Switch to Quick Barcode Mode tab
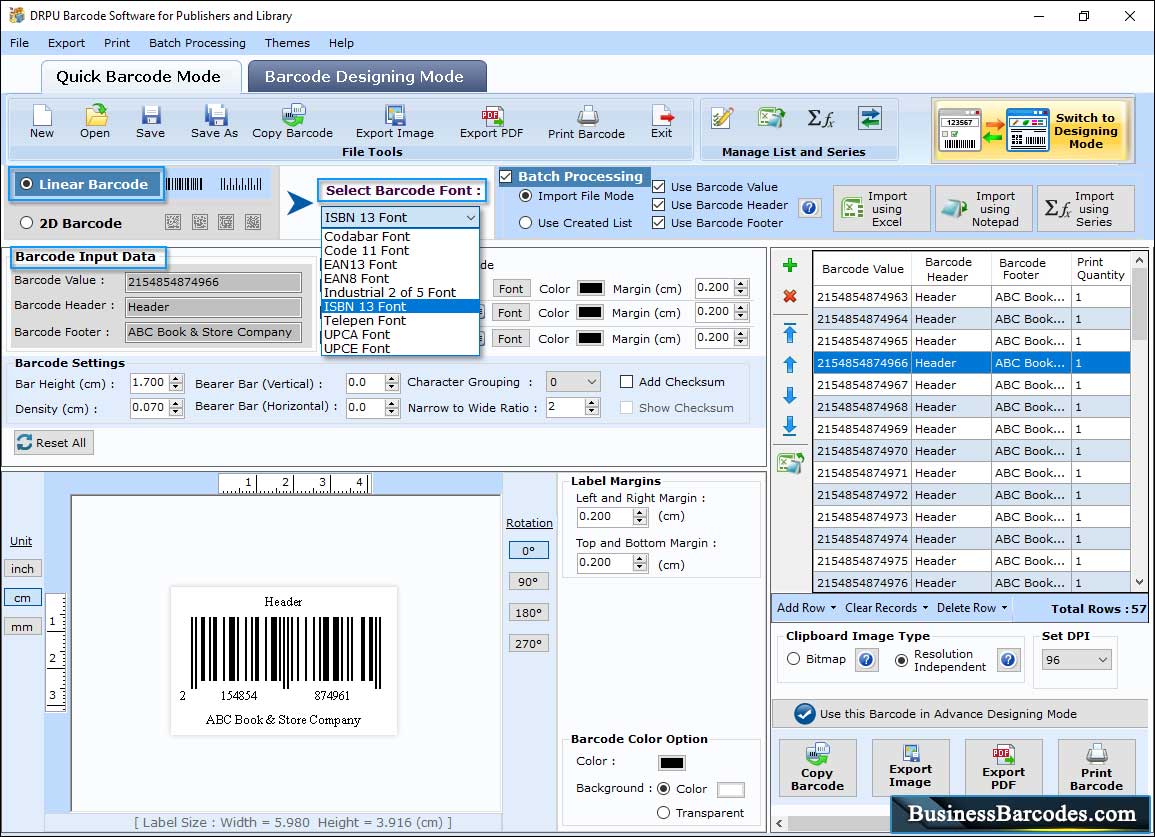Image resolution: width=1155 pixels, height=837 pixels. coord(140,77)
